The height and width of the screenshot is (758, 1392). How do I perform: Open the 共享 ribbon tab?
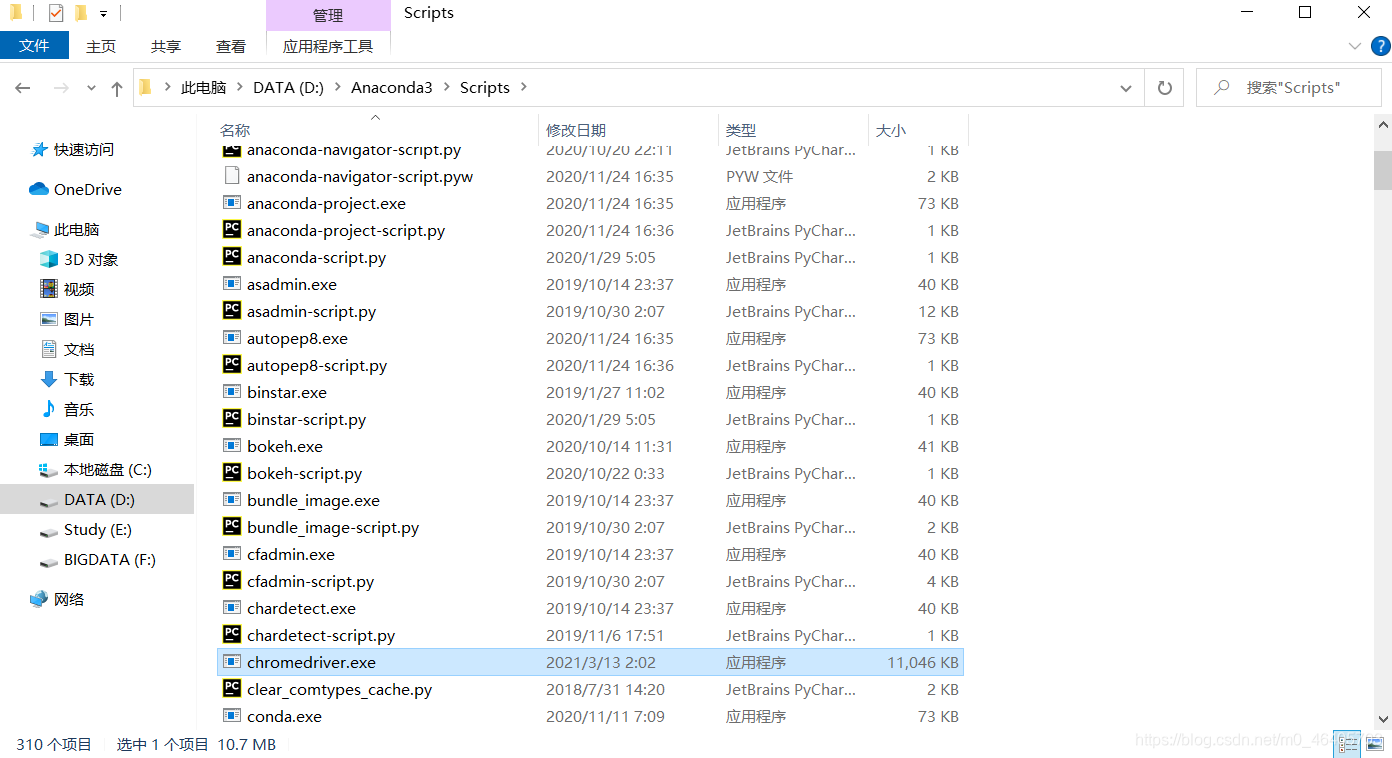pyautogui.click(x=166, y=46)
